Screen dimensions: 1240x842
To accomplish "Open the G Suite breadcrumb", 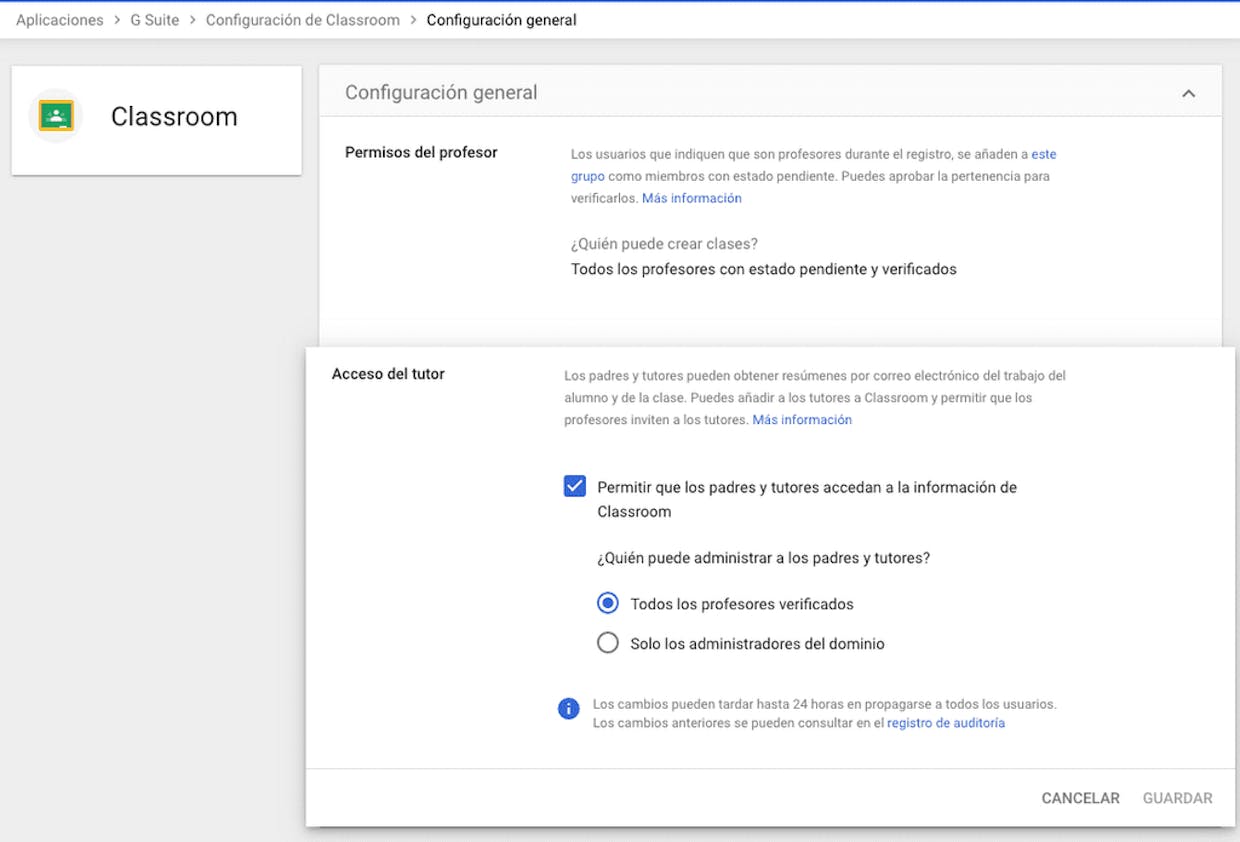I will pyautogui.click(x=155, y=20).
